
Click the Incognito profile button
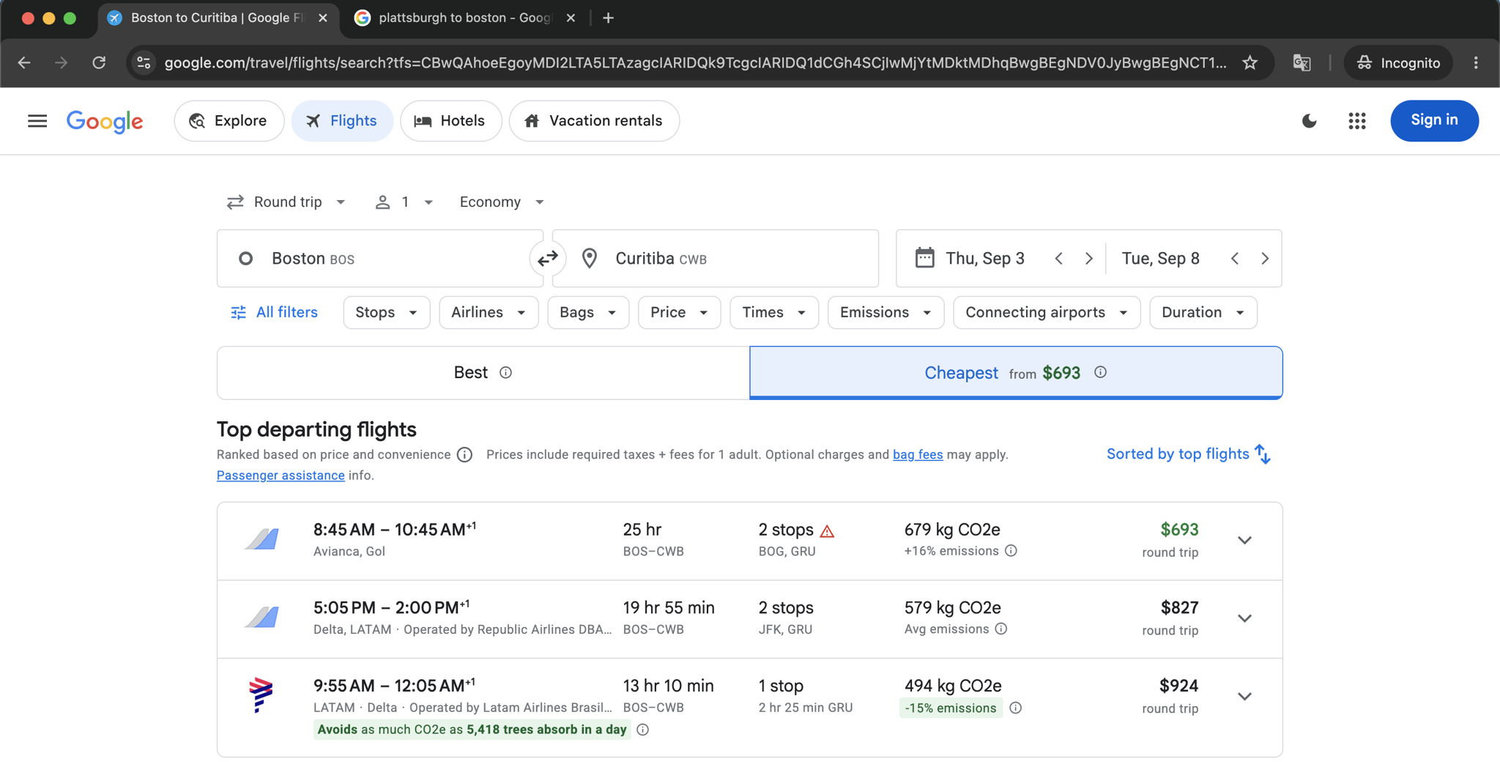tap(1398, 63)
